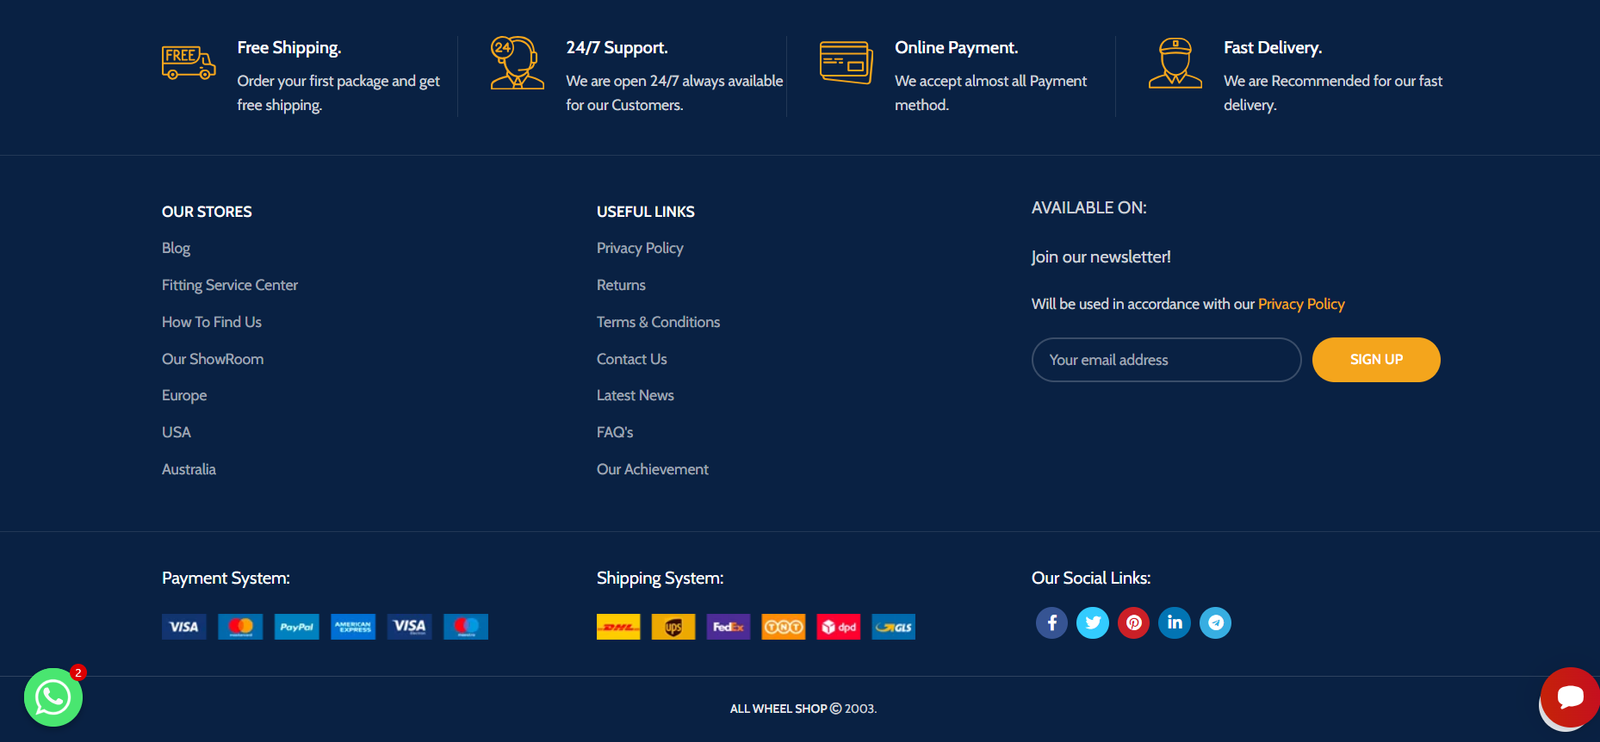Select the Australia store link

pyautogui.click(x=189, y=469)
